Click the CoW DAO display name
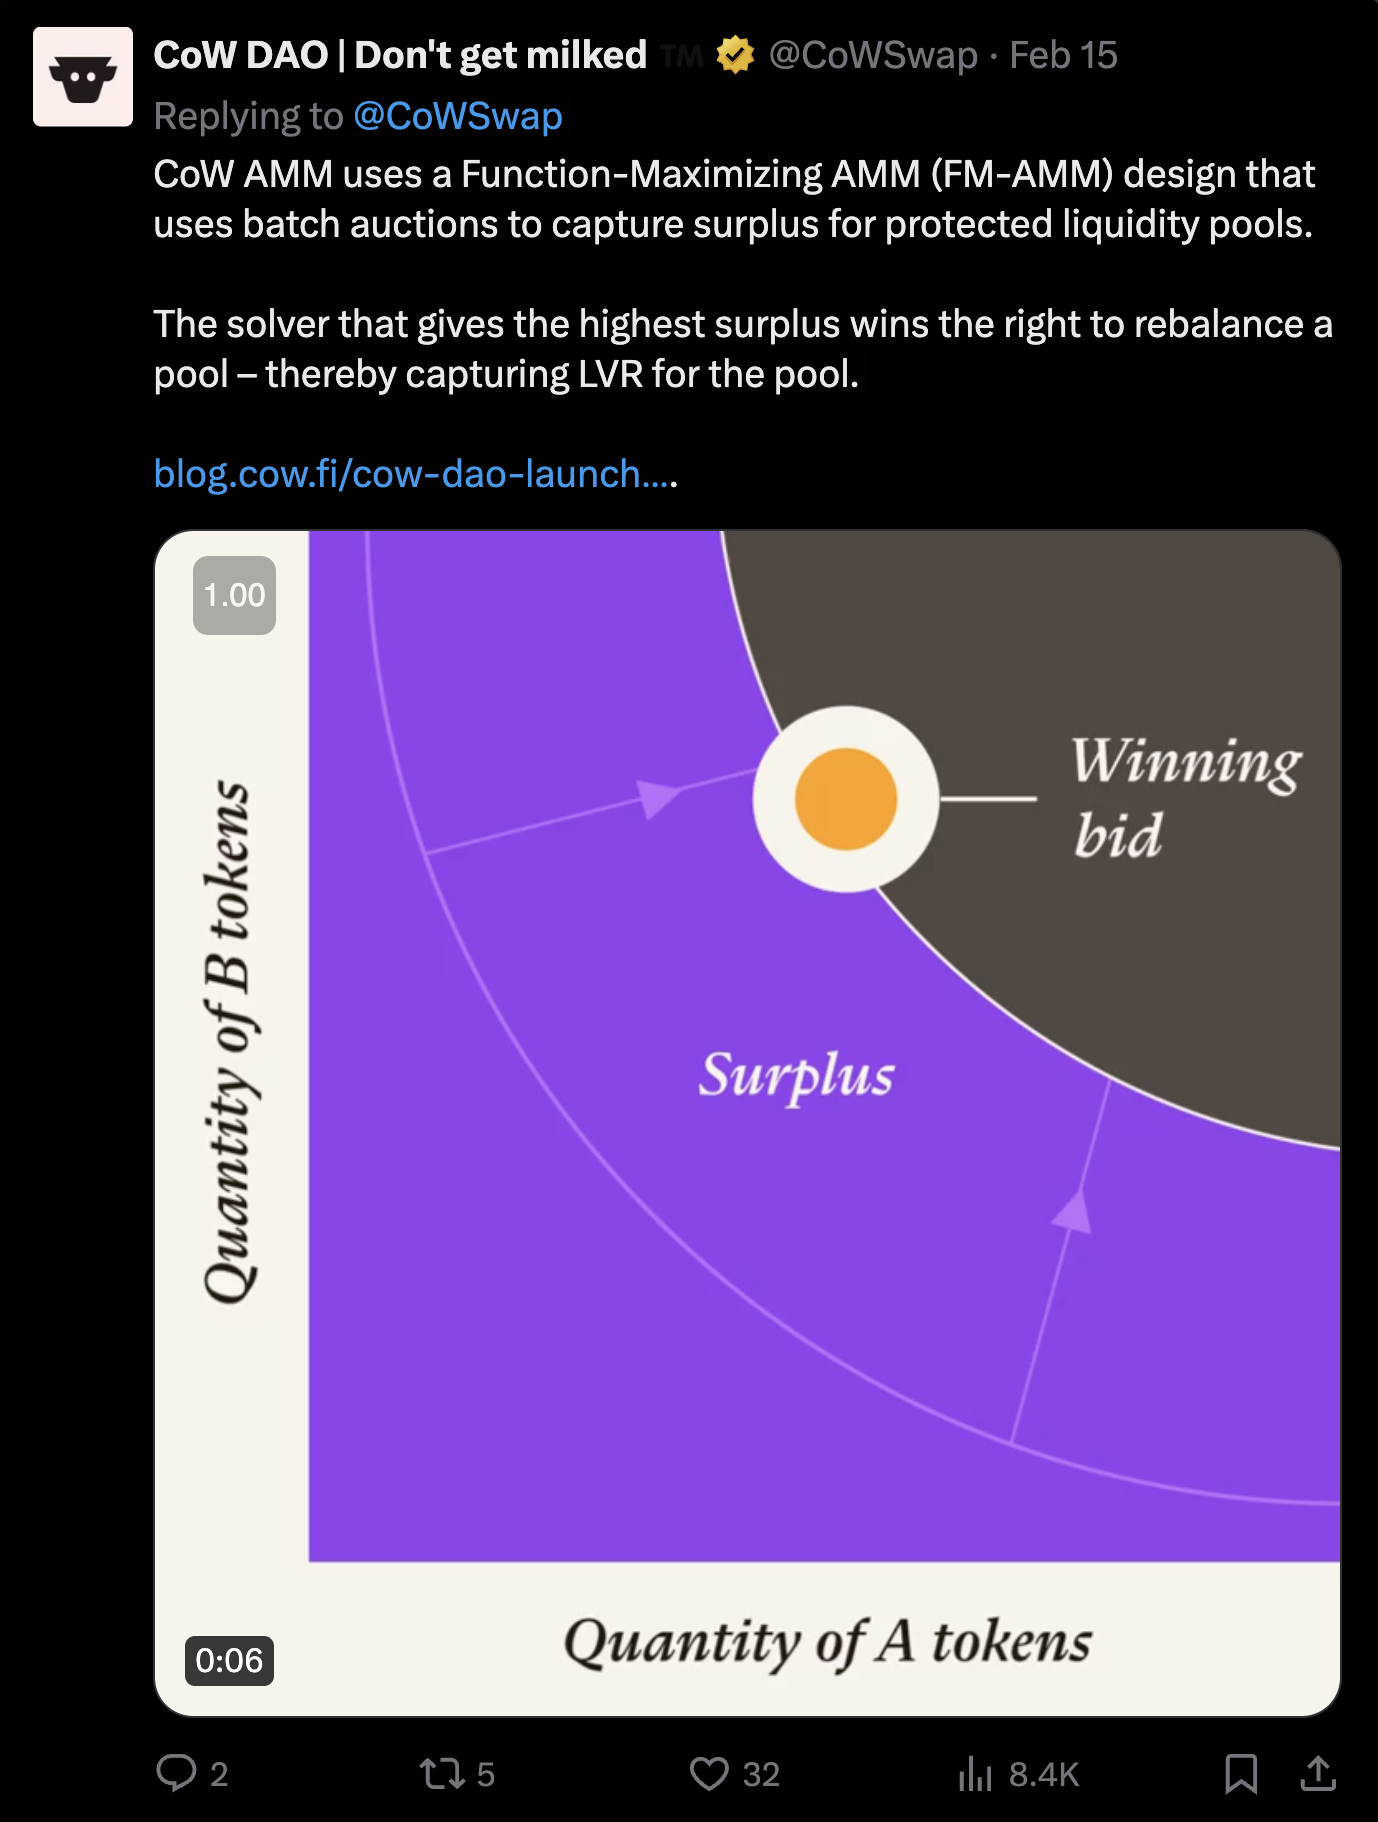The image size is (1378, 1822). pos(400,55)
